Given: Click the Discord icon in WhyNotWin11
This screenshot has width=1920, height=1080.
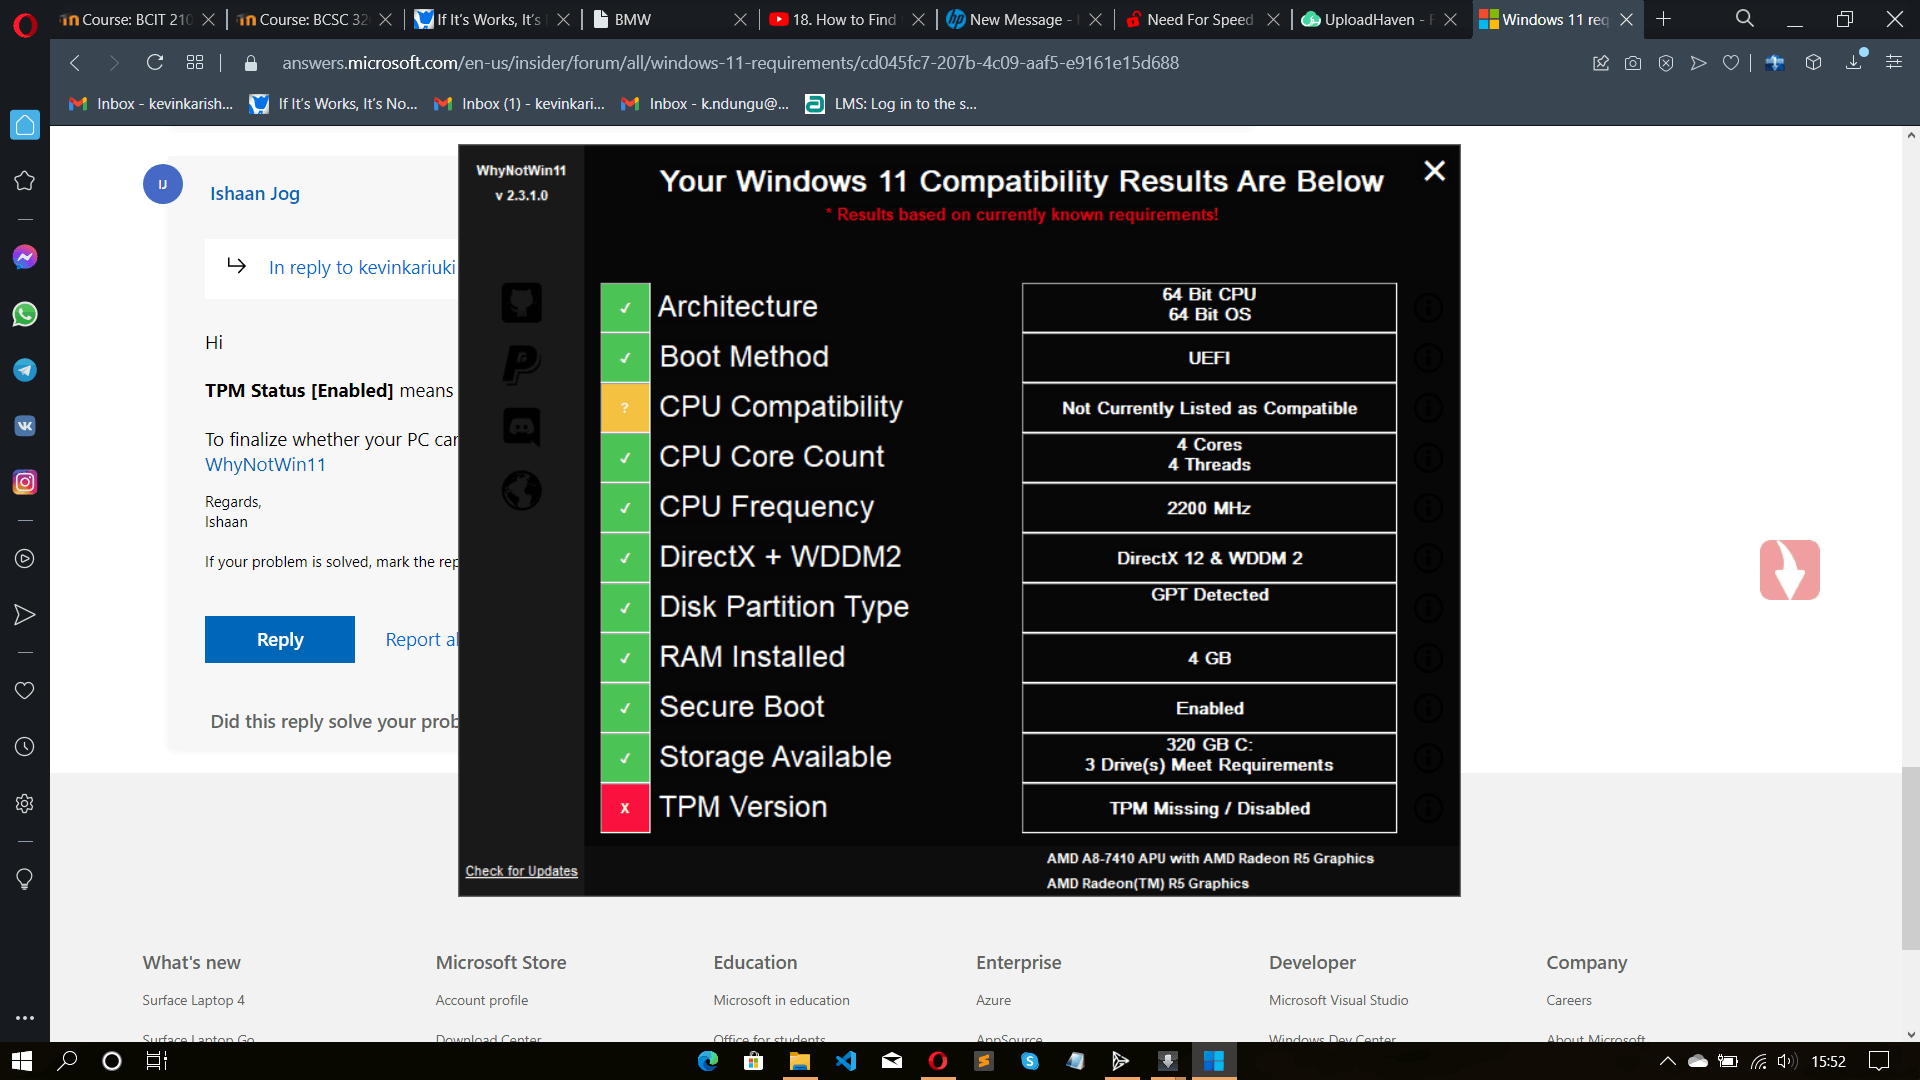Looking at the screenshot, I should 521,427.
